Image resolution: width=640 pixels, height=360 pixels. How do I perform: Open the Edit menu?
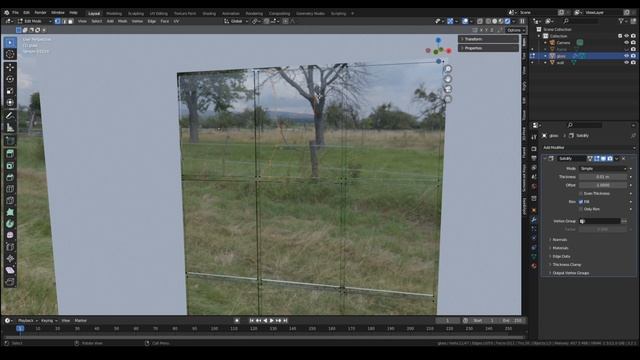point(27,13)
